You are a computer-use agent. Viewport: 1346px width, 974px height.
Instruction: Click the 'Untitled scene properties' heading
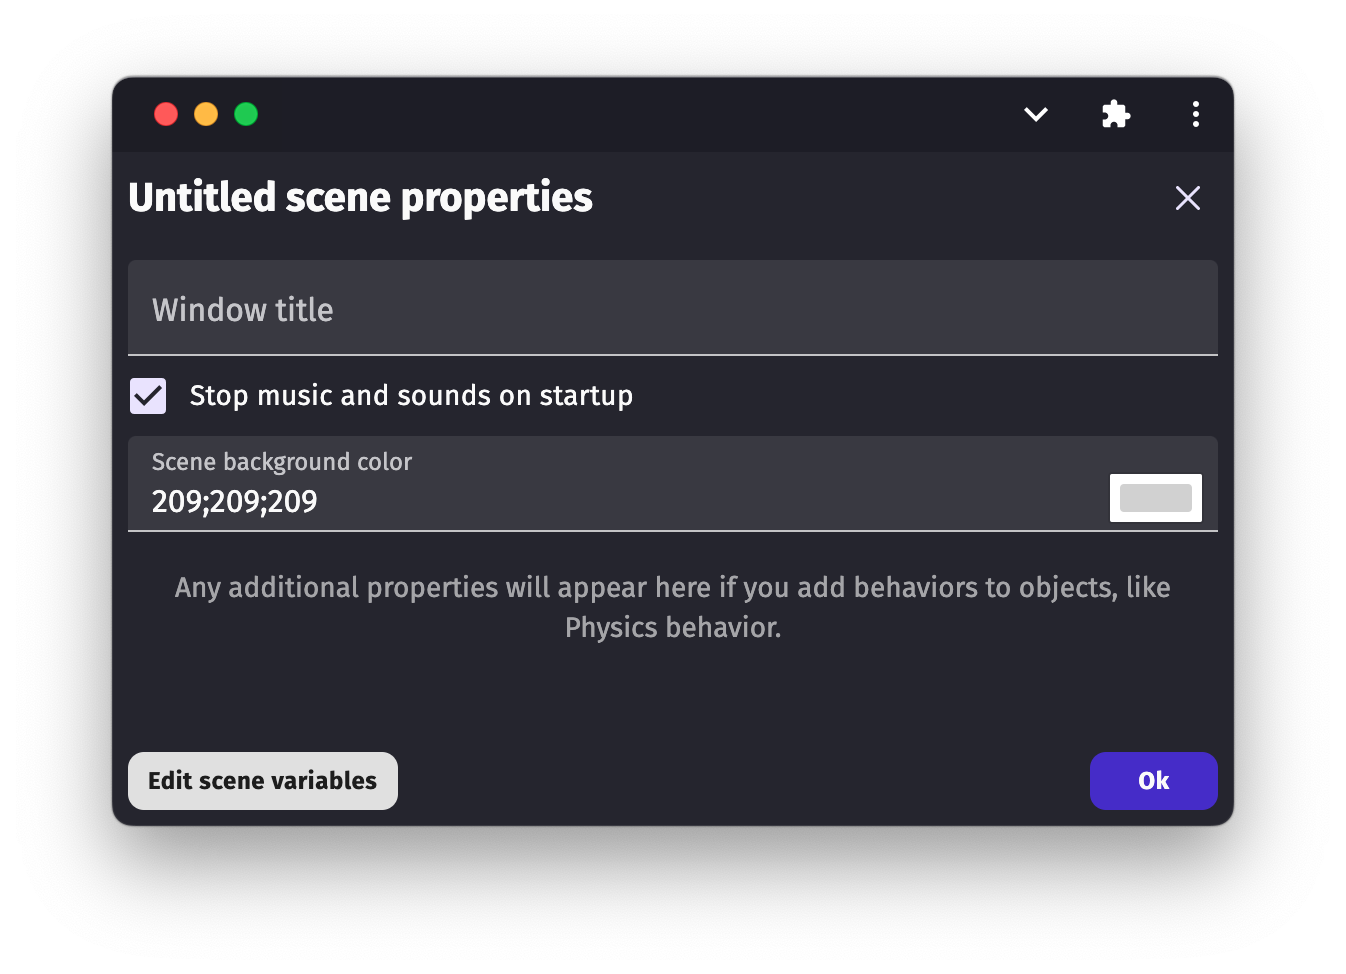(x=361, y=198)
